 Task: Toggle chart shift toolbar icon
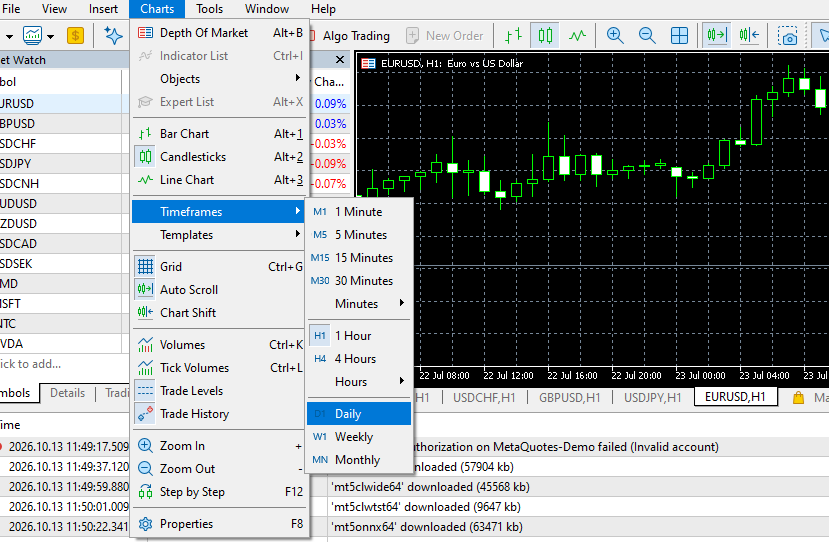coord(749,36)
